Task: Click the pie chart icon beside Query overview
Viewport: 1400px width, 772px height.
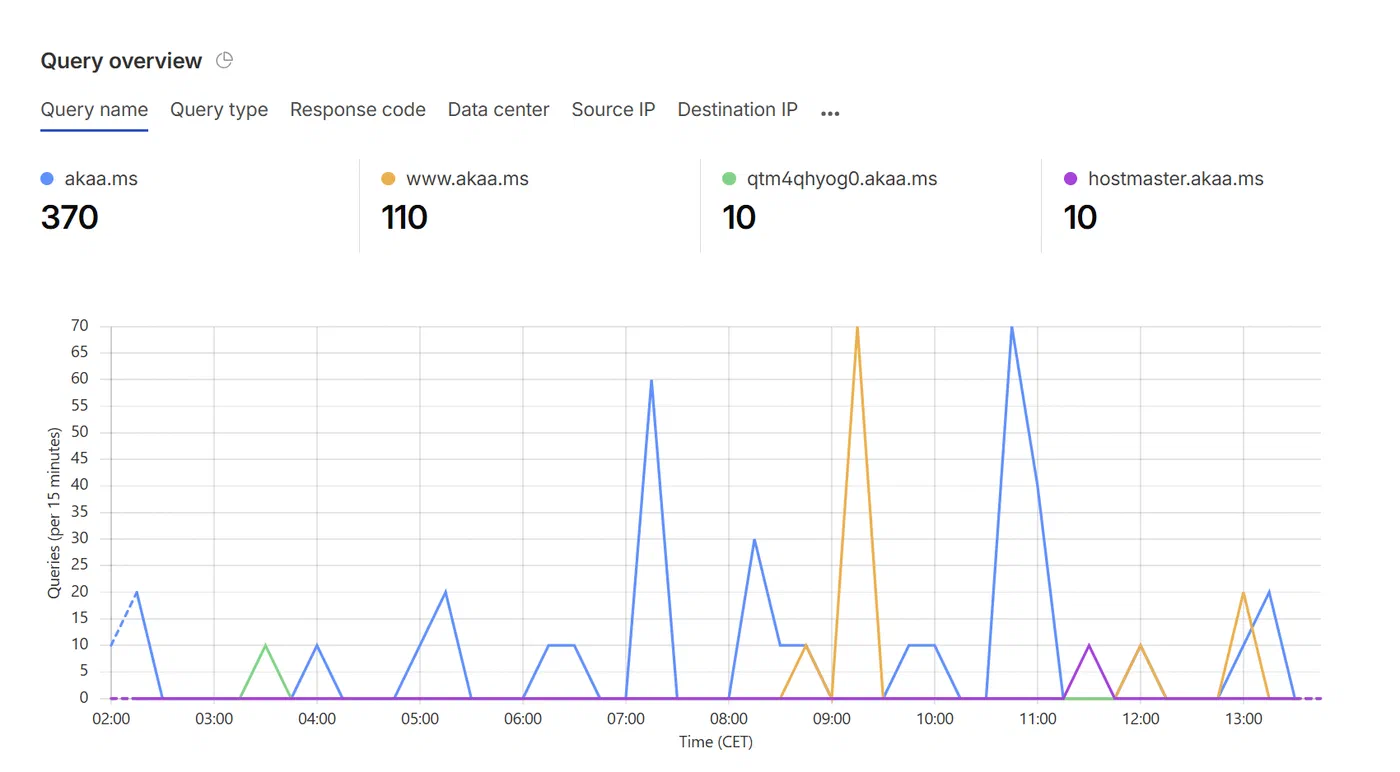Action: [225, 60]
